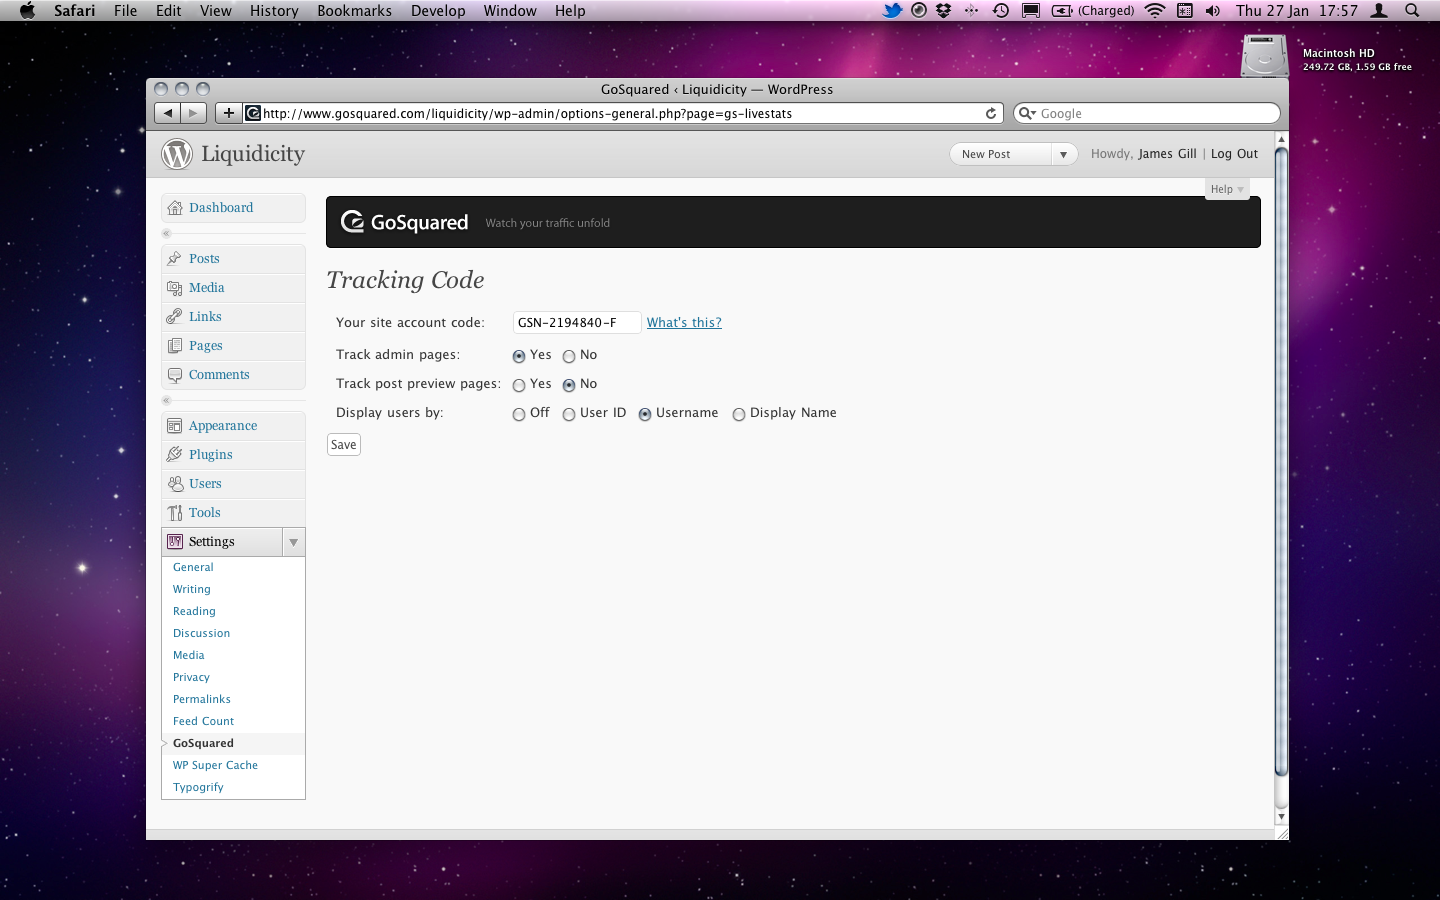Screen dimensions: 1440x900
Task: Click the Links chain icon
Action: pos(175,317)
